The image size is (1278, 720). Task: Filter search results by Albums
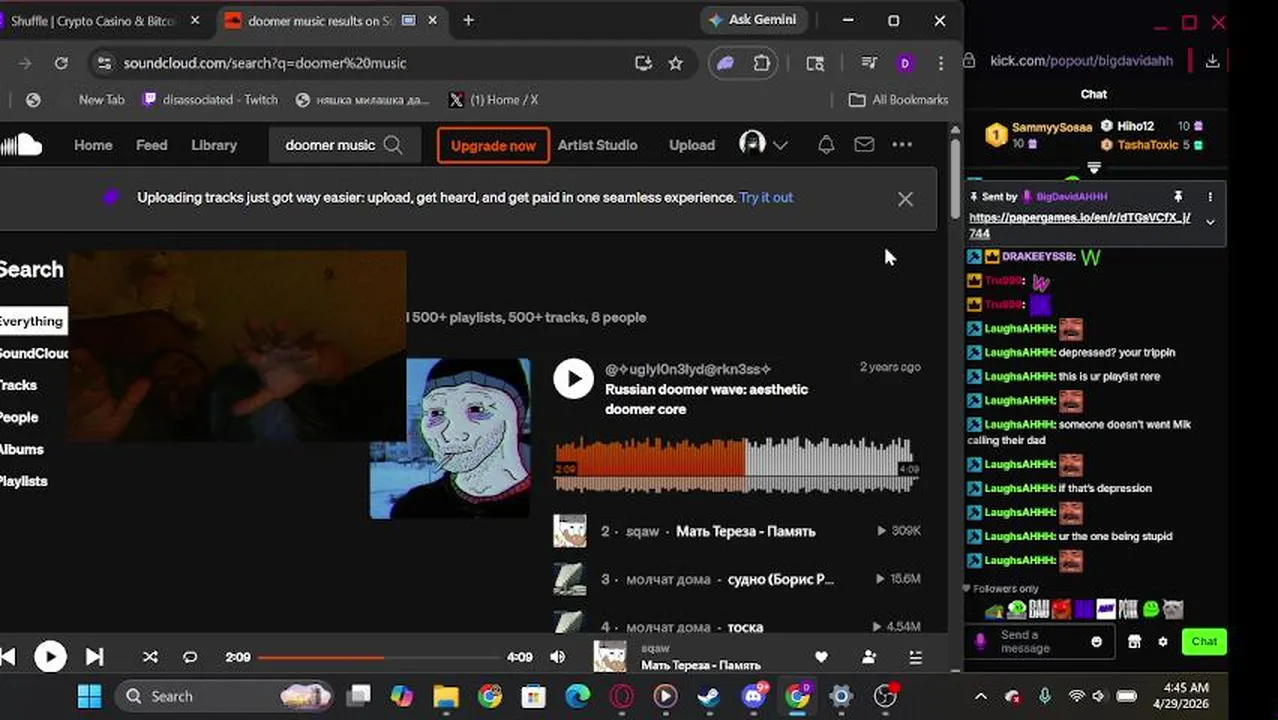[x=21, y=449]
